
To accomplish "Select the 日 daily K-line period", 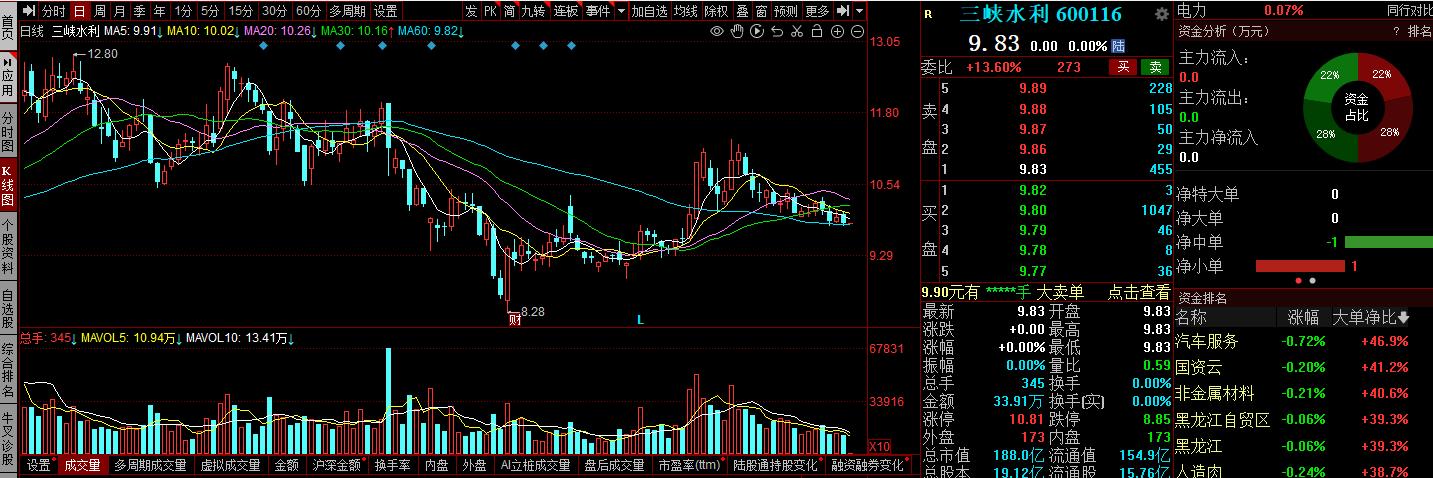I will point(79,11).
